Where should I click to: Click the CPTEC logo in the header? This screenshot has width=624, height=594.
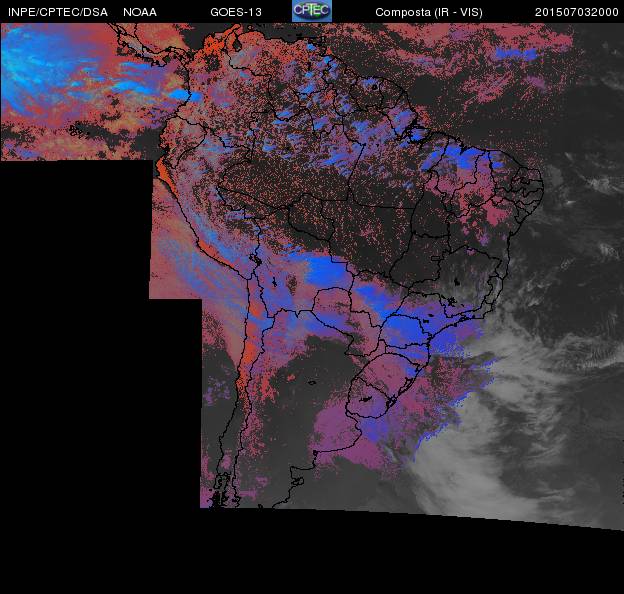tap(312, 11)
